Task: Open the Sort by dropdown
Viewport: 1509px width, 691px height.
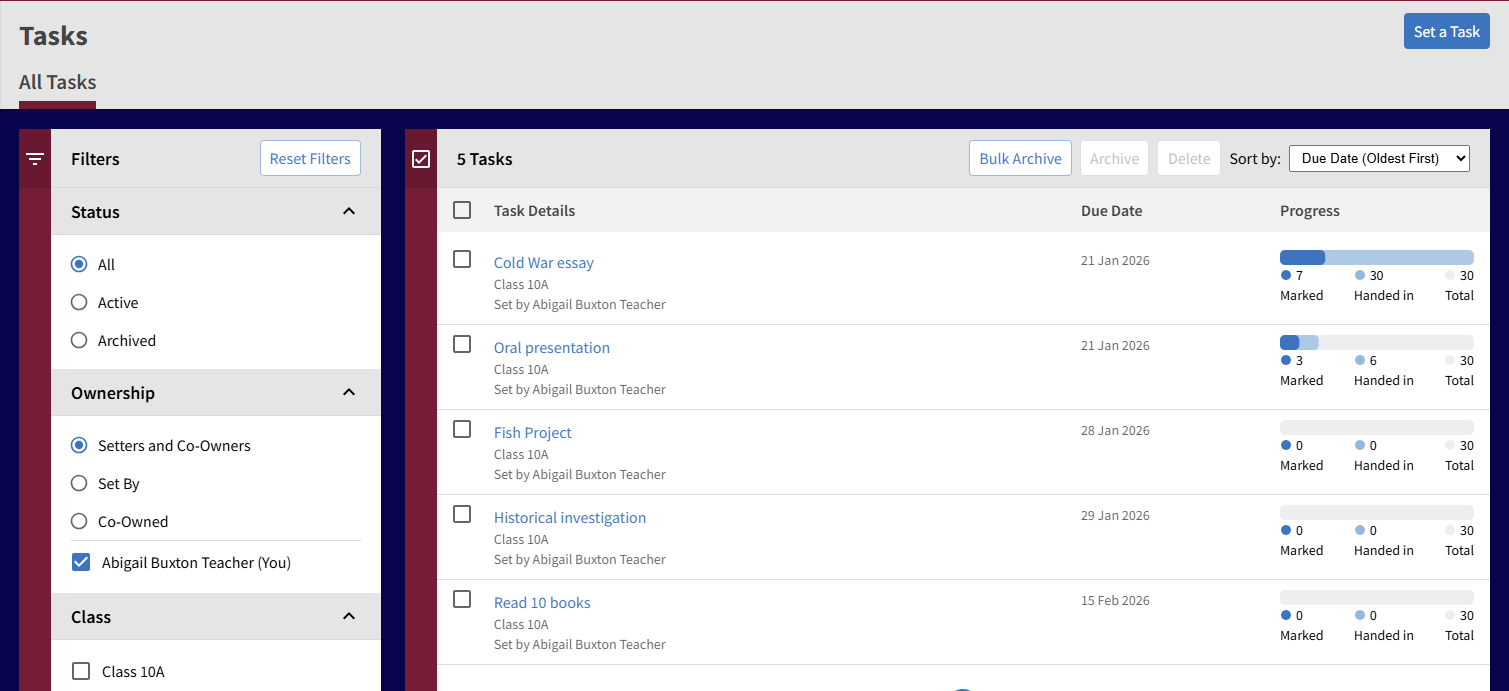Action: click(x=1379, y=158)
